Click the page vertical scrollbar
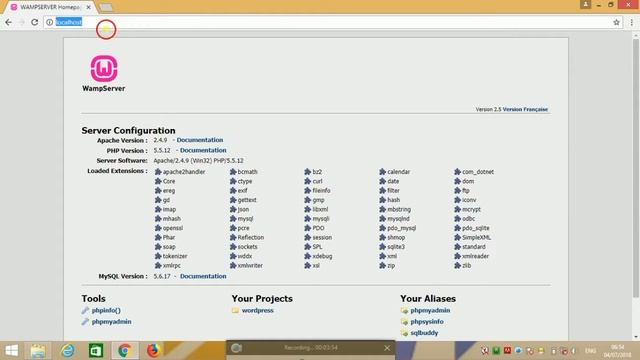 (636, 167)
